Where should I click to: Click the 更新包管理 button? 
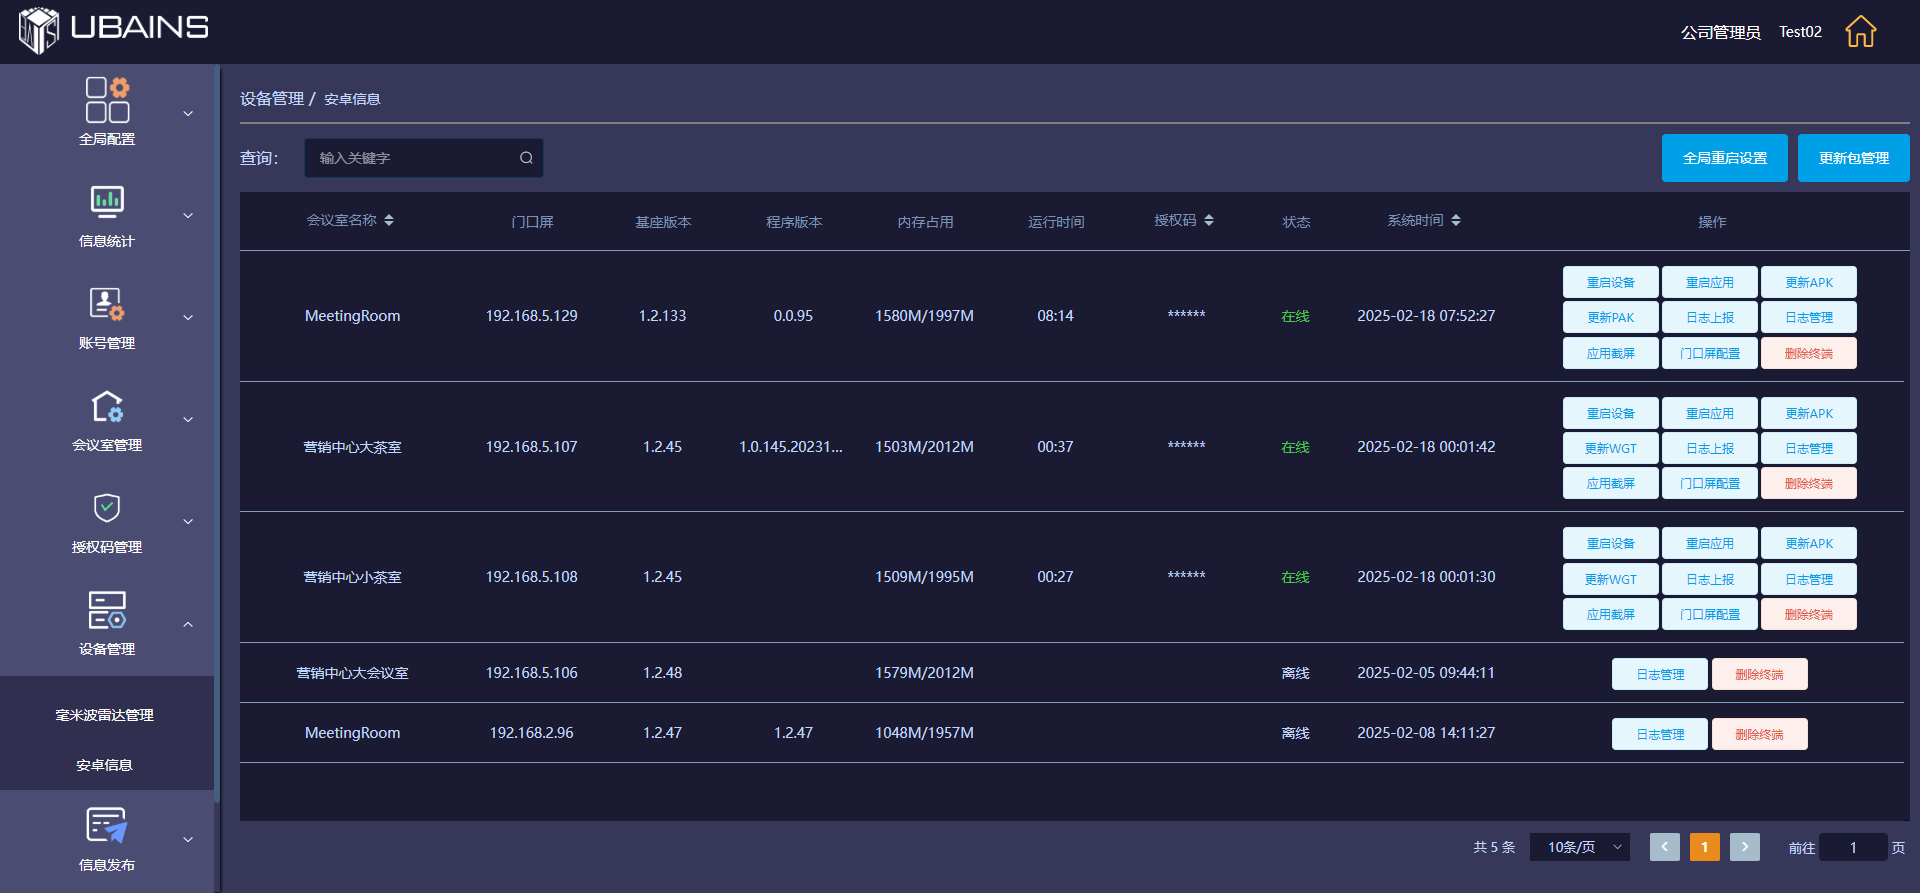pos(1854,158)
